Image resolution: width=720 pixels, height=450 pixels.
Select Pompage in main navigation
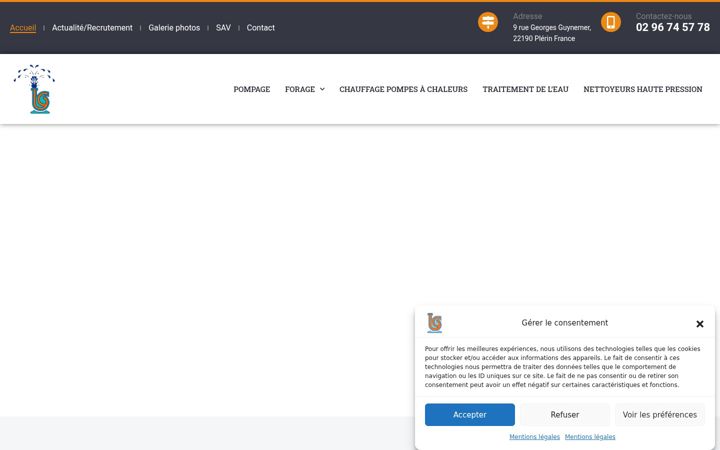252,89
